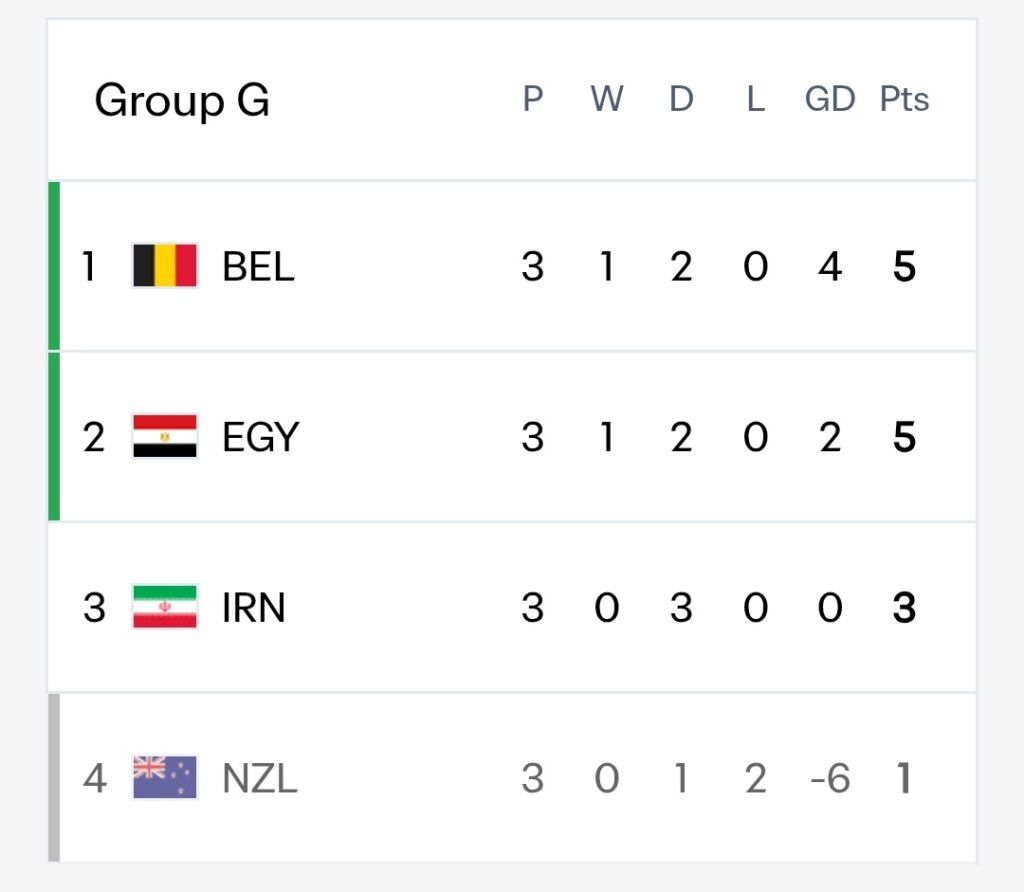Select the IRN team name
The image size is (1024, 892).
pos(253,607)
